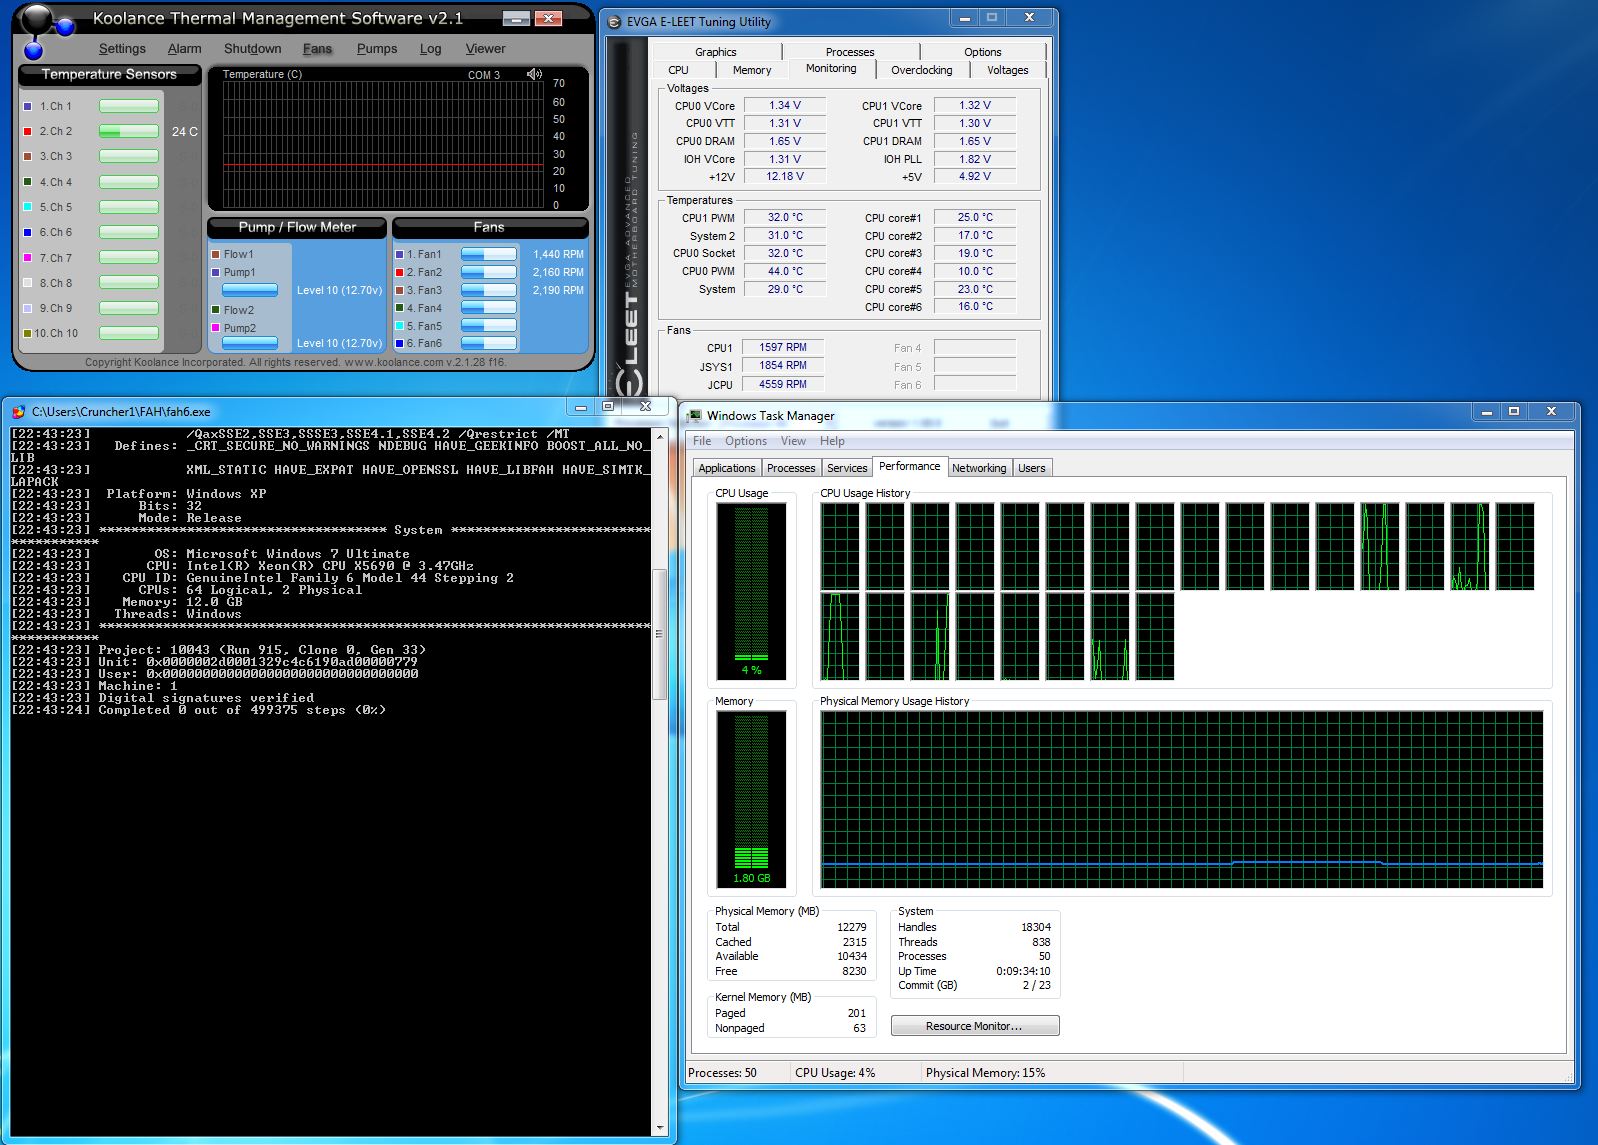Switch to E-LEET Voltages tab

(1008, 70)
